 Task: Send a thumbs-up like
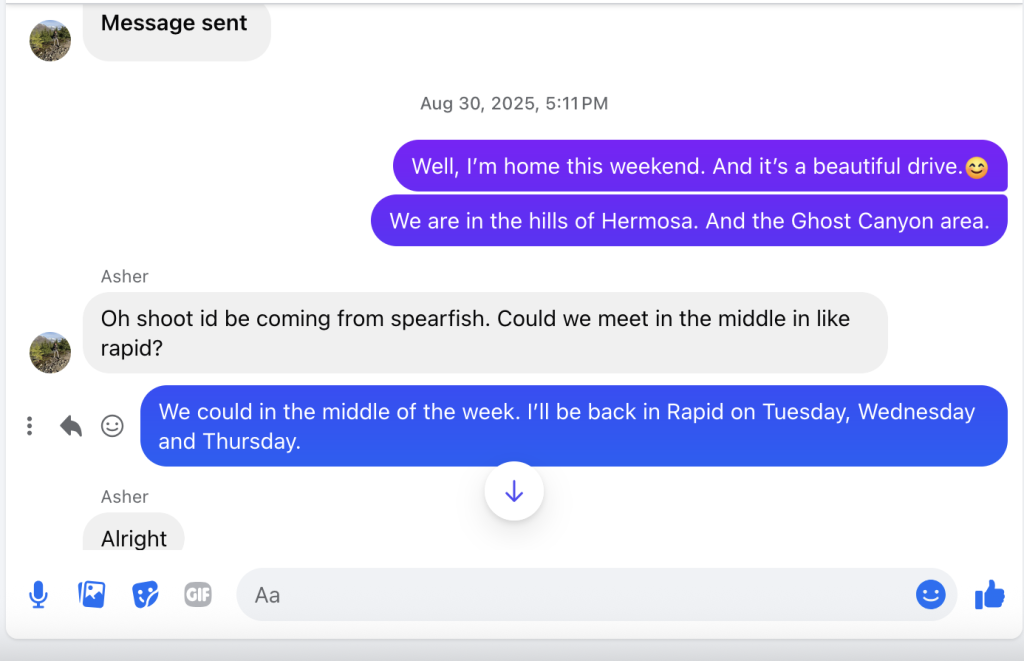point(989,595)
